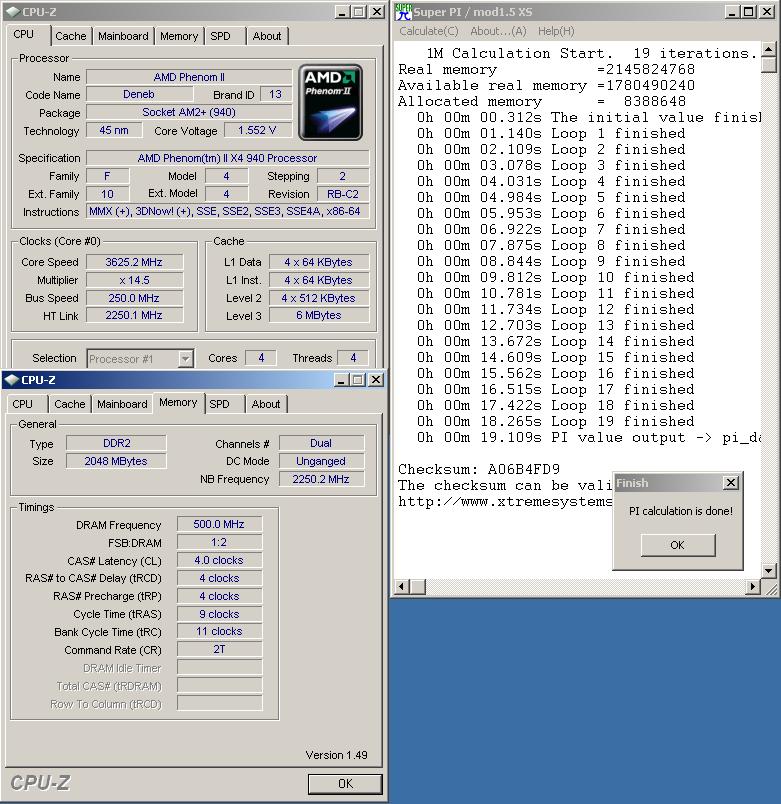Viewport: 781px width, 804px height.
Task: Open the About...(A) menu in Super PI
Action: (x=498, y=31)
